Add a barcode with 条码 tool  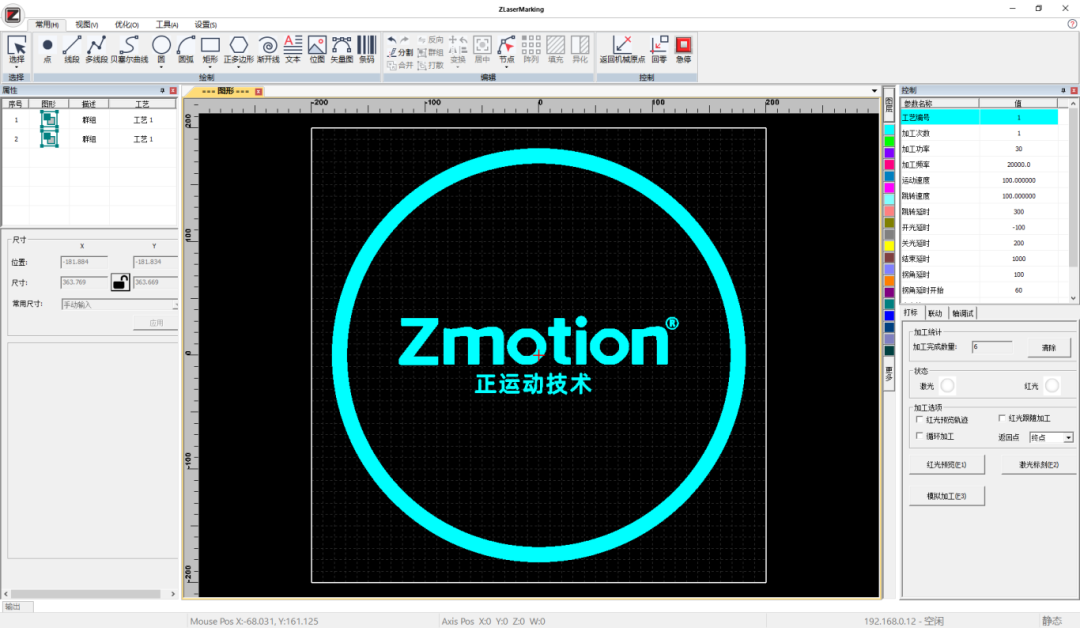pos(366,48)
